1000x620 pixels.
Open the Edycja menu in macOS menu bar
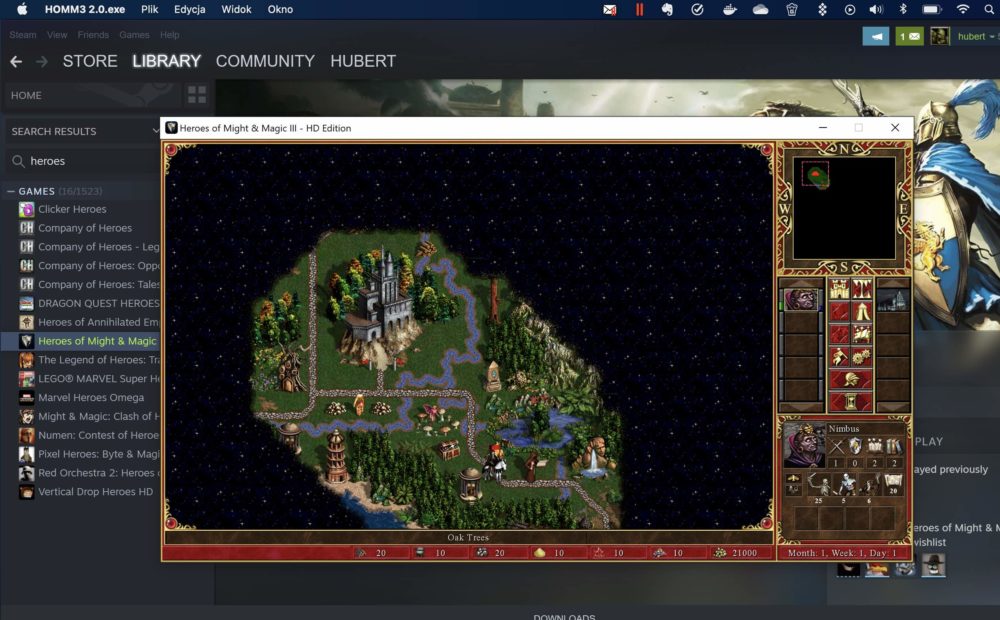pyautogui.click(x=189, y=10)
